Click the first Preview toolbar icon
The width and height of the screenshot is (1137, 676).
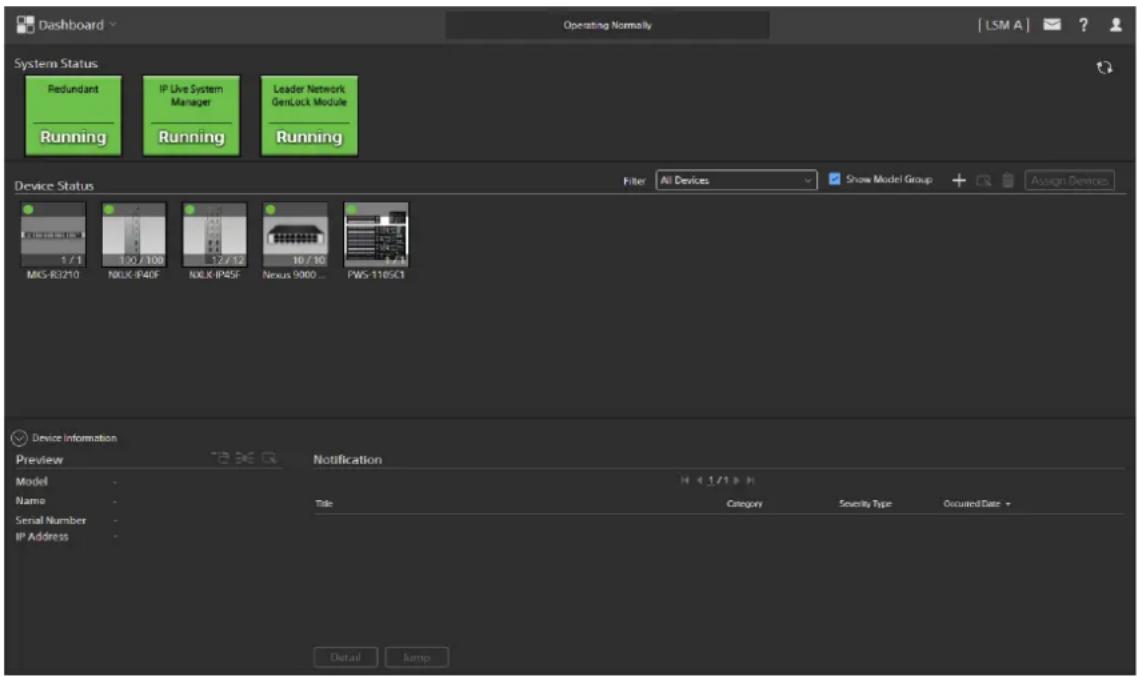click(220, 458)
